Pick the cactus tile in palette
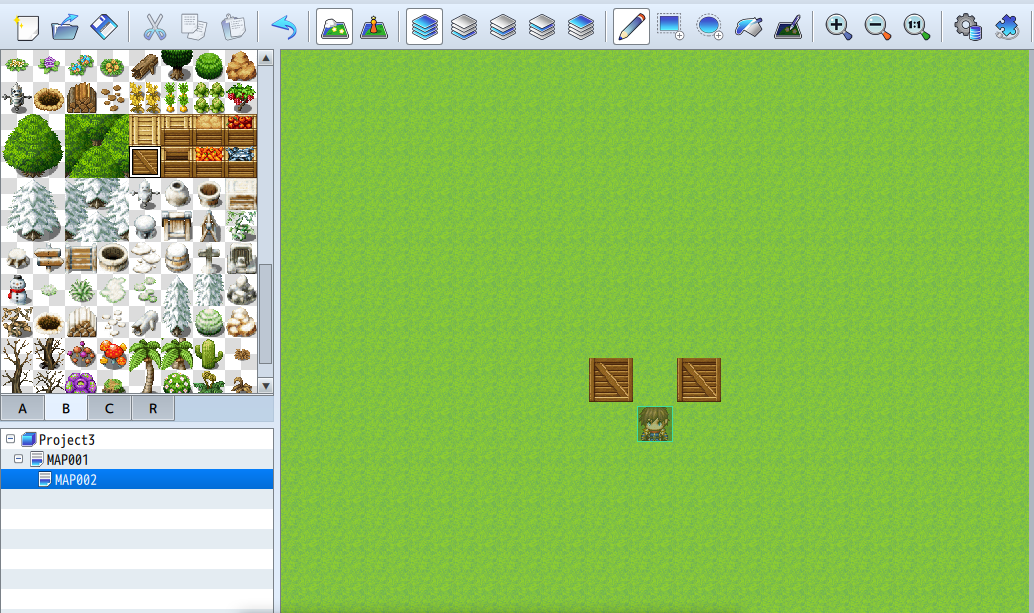1034x613 pixels. [209, 355]
